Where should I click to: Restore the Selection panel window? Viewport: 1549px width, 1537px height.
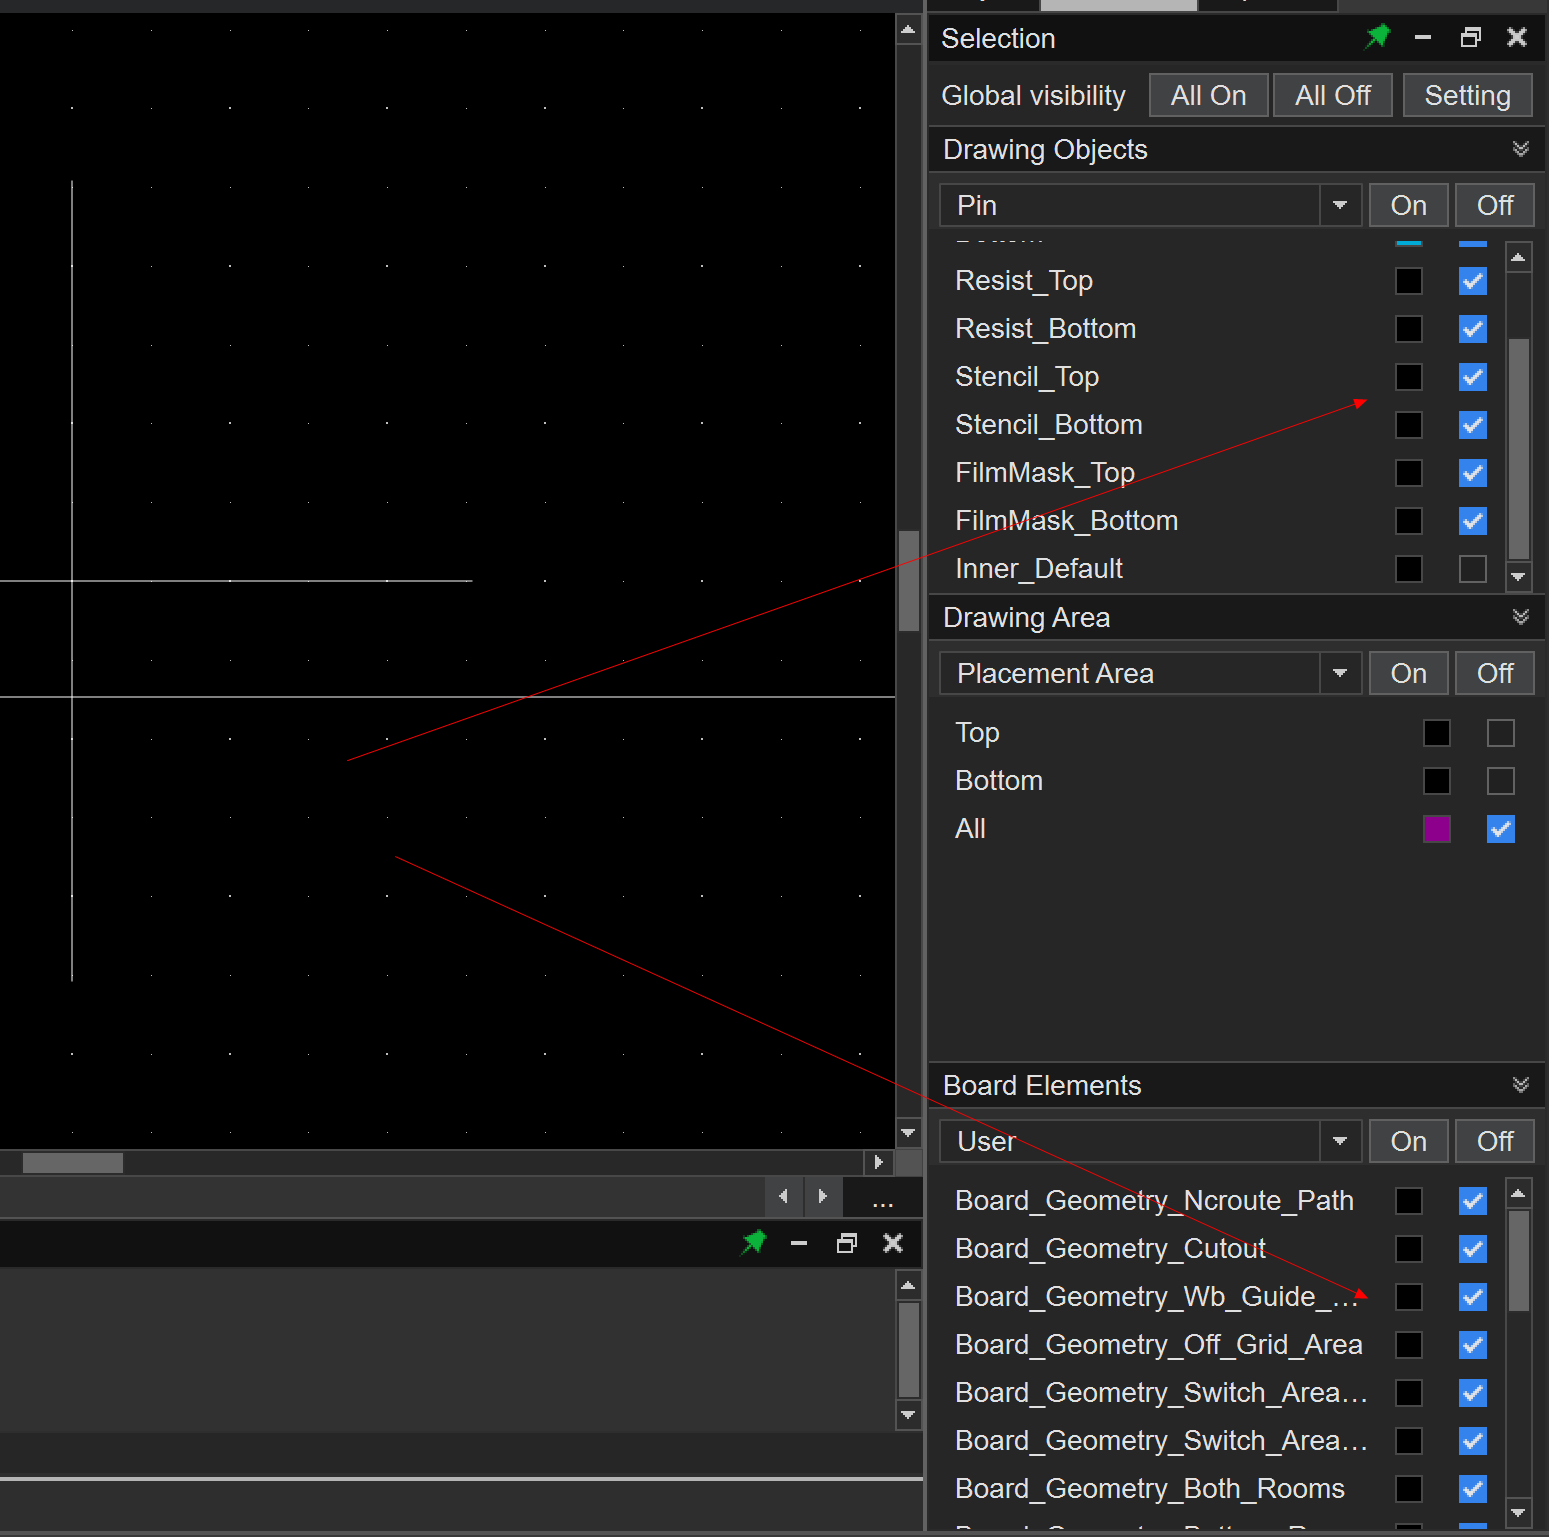tap(1470, 38)
